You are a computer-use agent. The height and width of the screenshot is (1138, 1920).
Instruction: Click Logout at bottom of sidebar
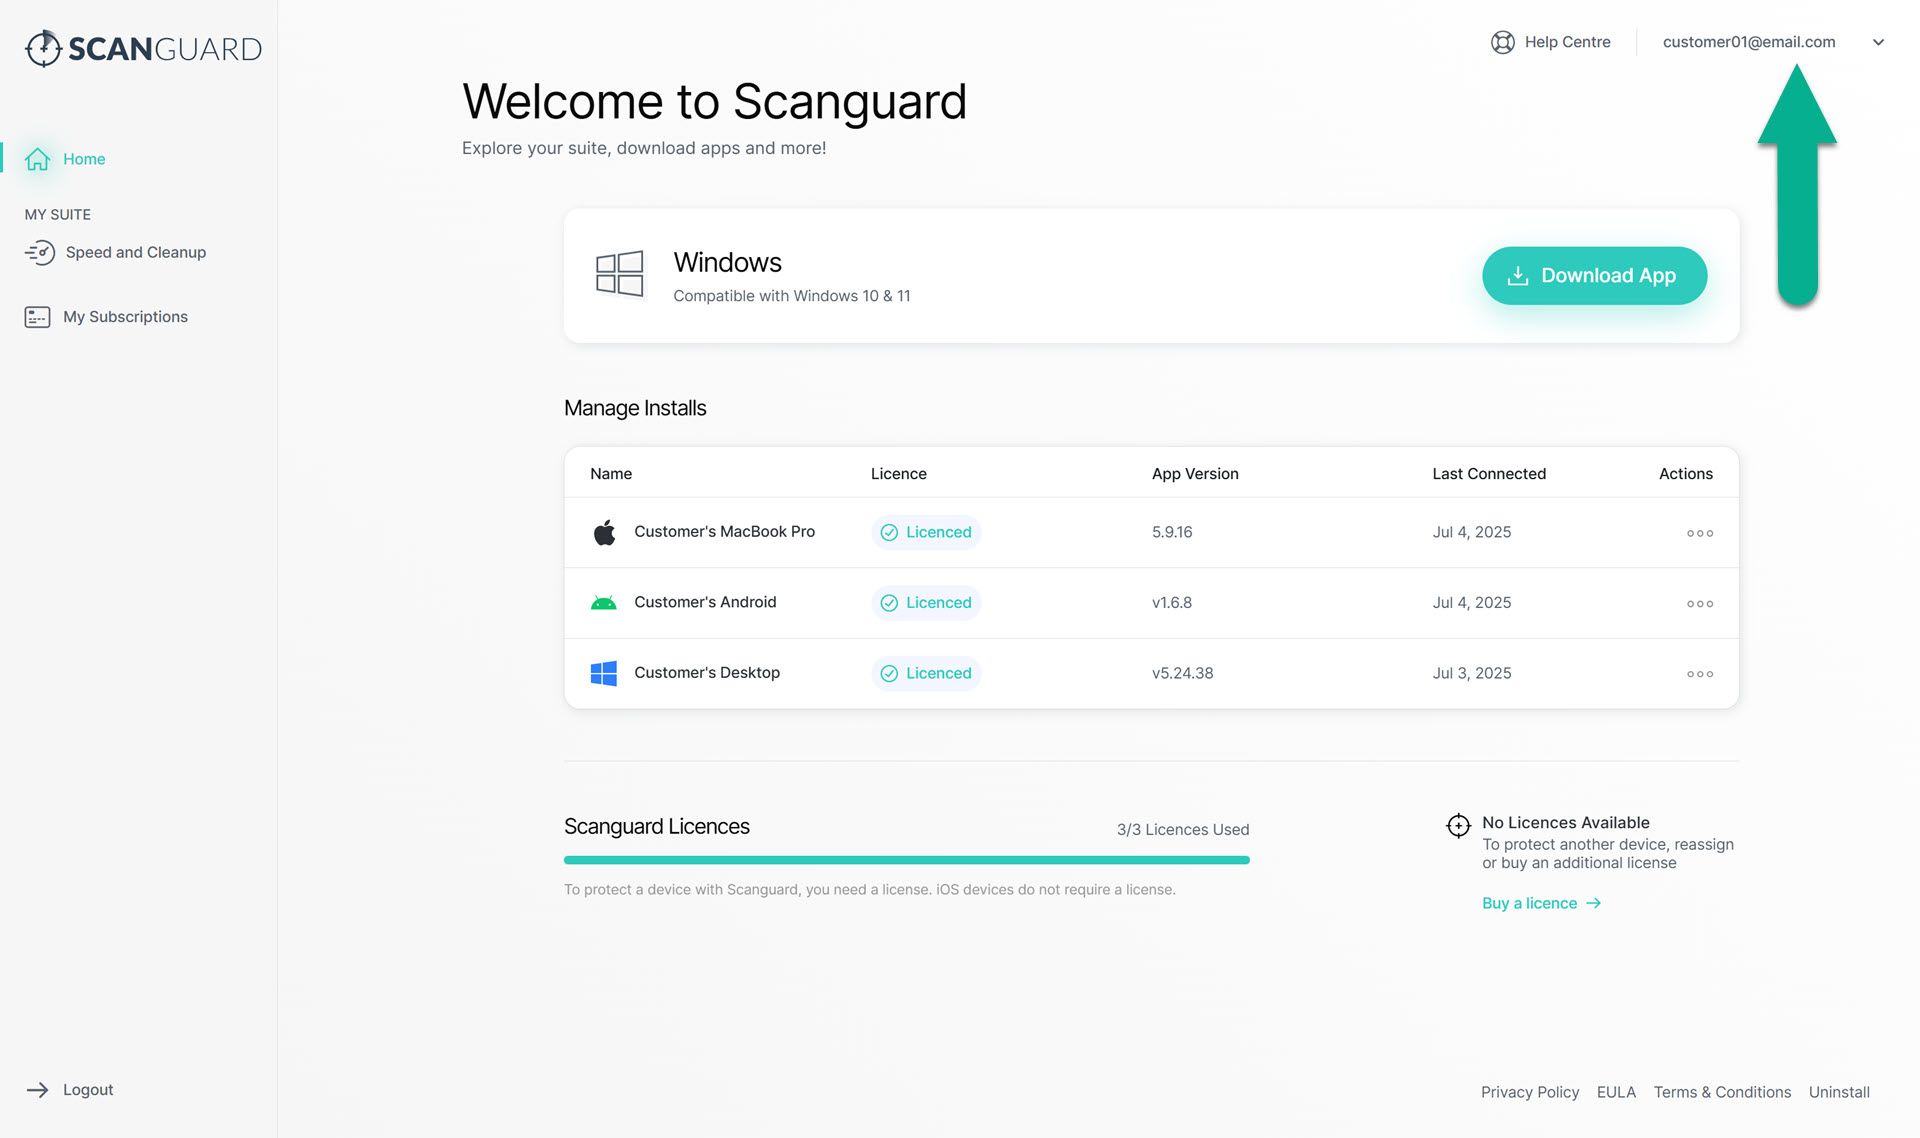coord(87,1090)
